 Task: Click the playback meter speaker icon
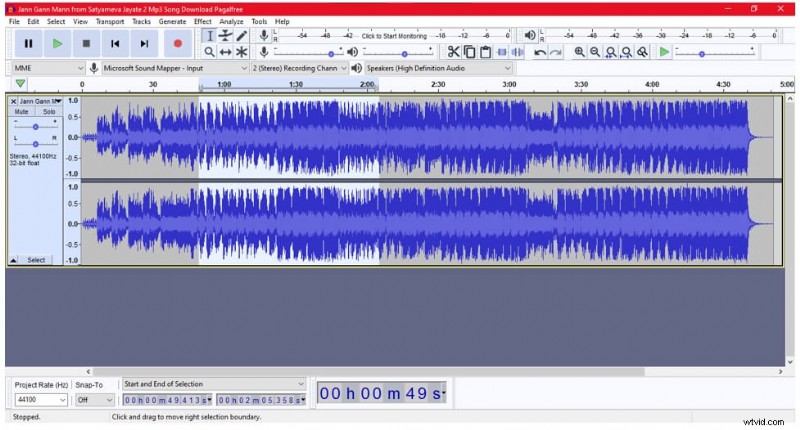[530, 36]
